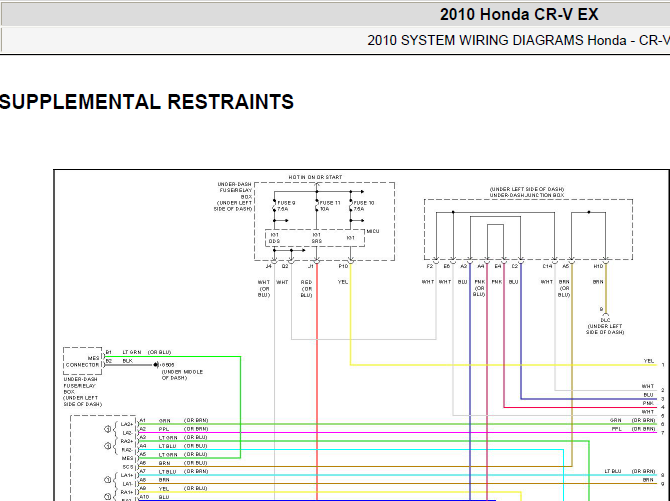
Task: Click the '2010 SYSTEM WIRING DIAGRAMS Honda' subtitle
Action: pos(497,40)
